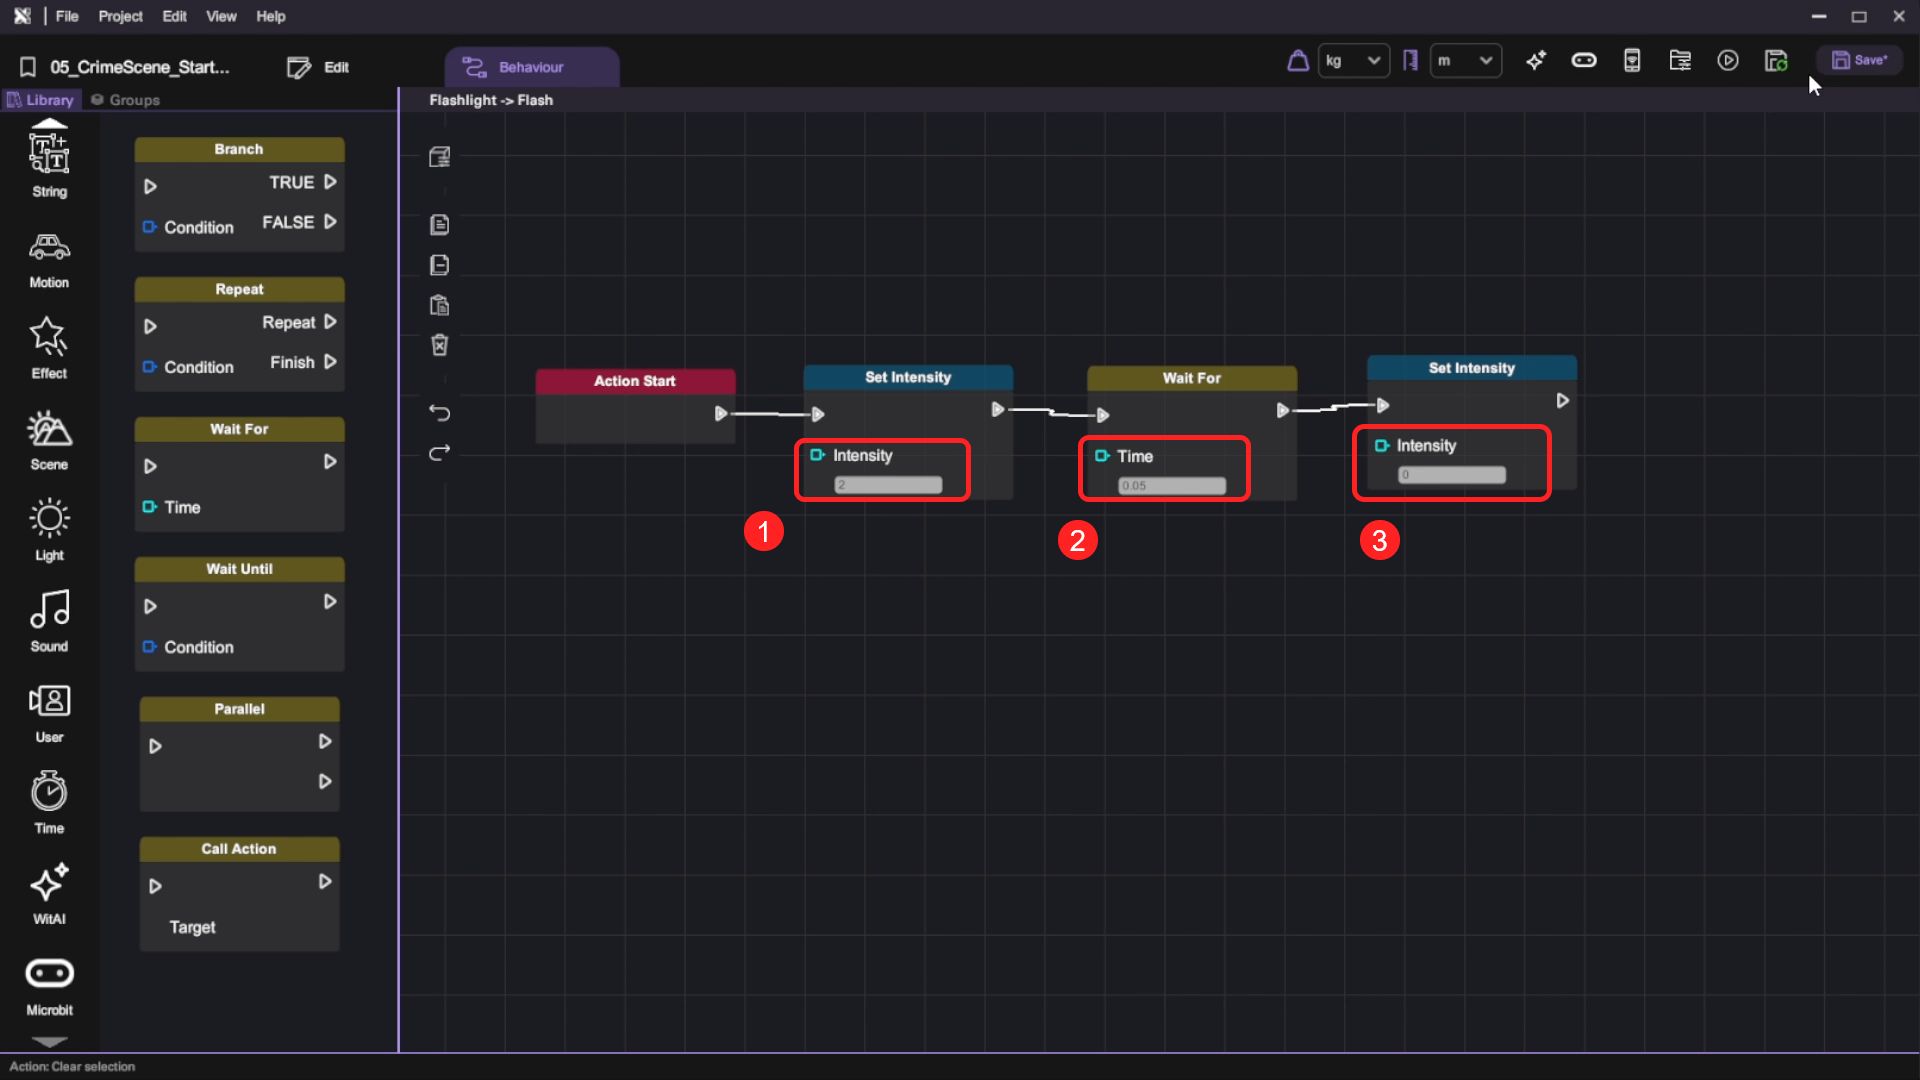Click the redo arrow icon
1920x1080 pixels.
point(439,453)
